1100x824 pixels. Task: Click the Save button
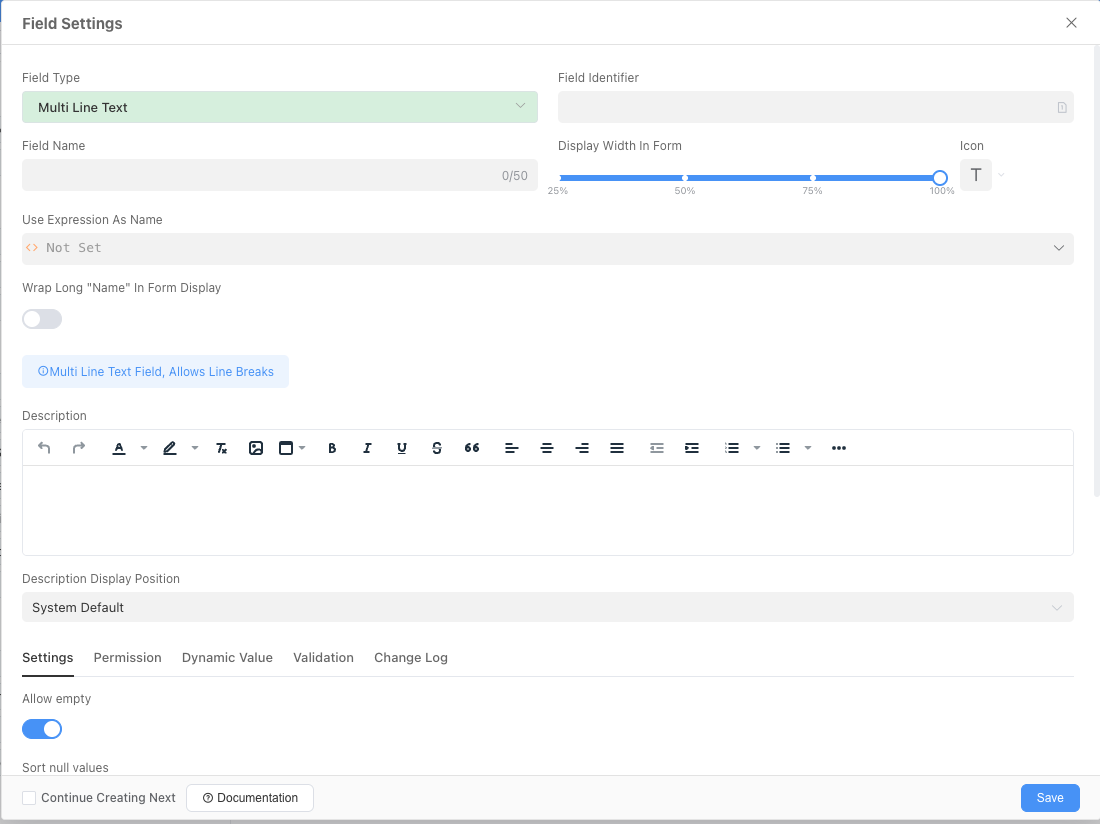[1049, 798]
